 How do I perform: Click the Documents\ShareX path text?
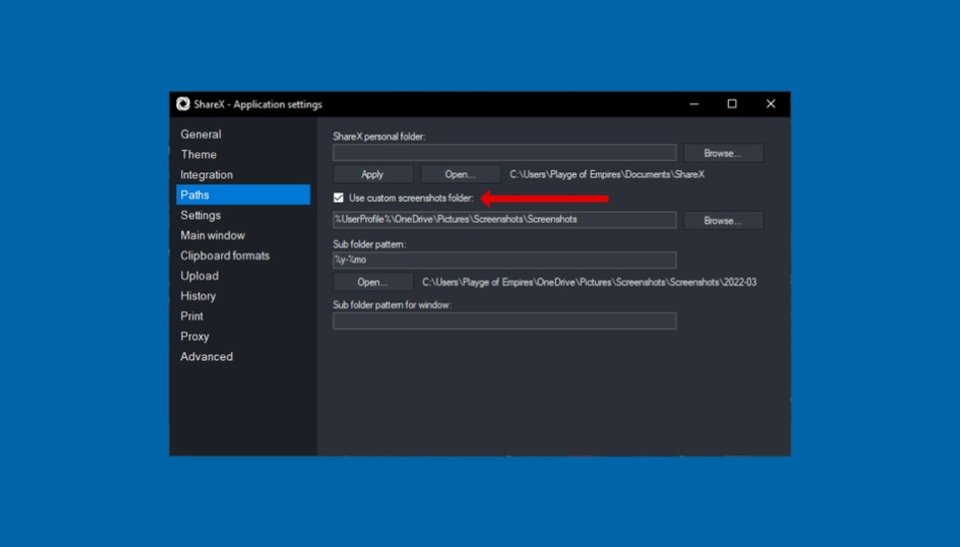pos(607,175)
